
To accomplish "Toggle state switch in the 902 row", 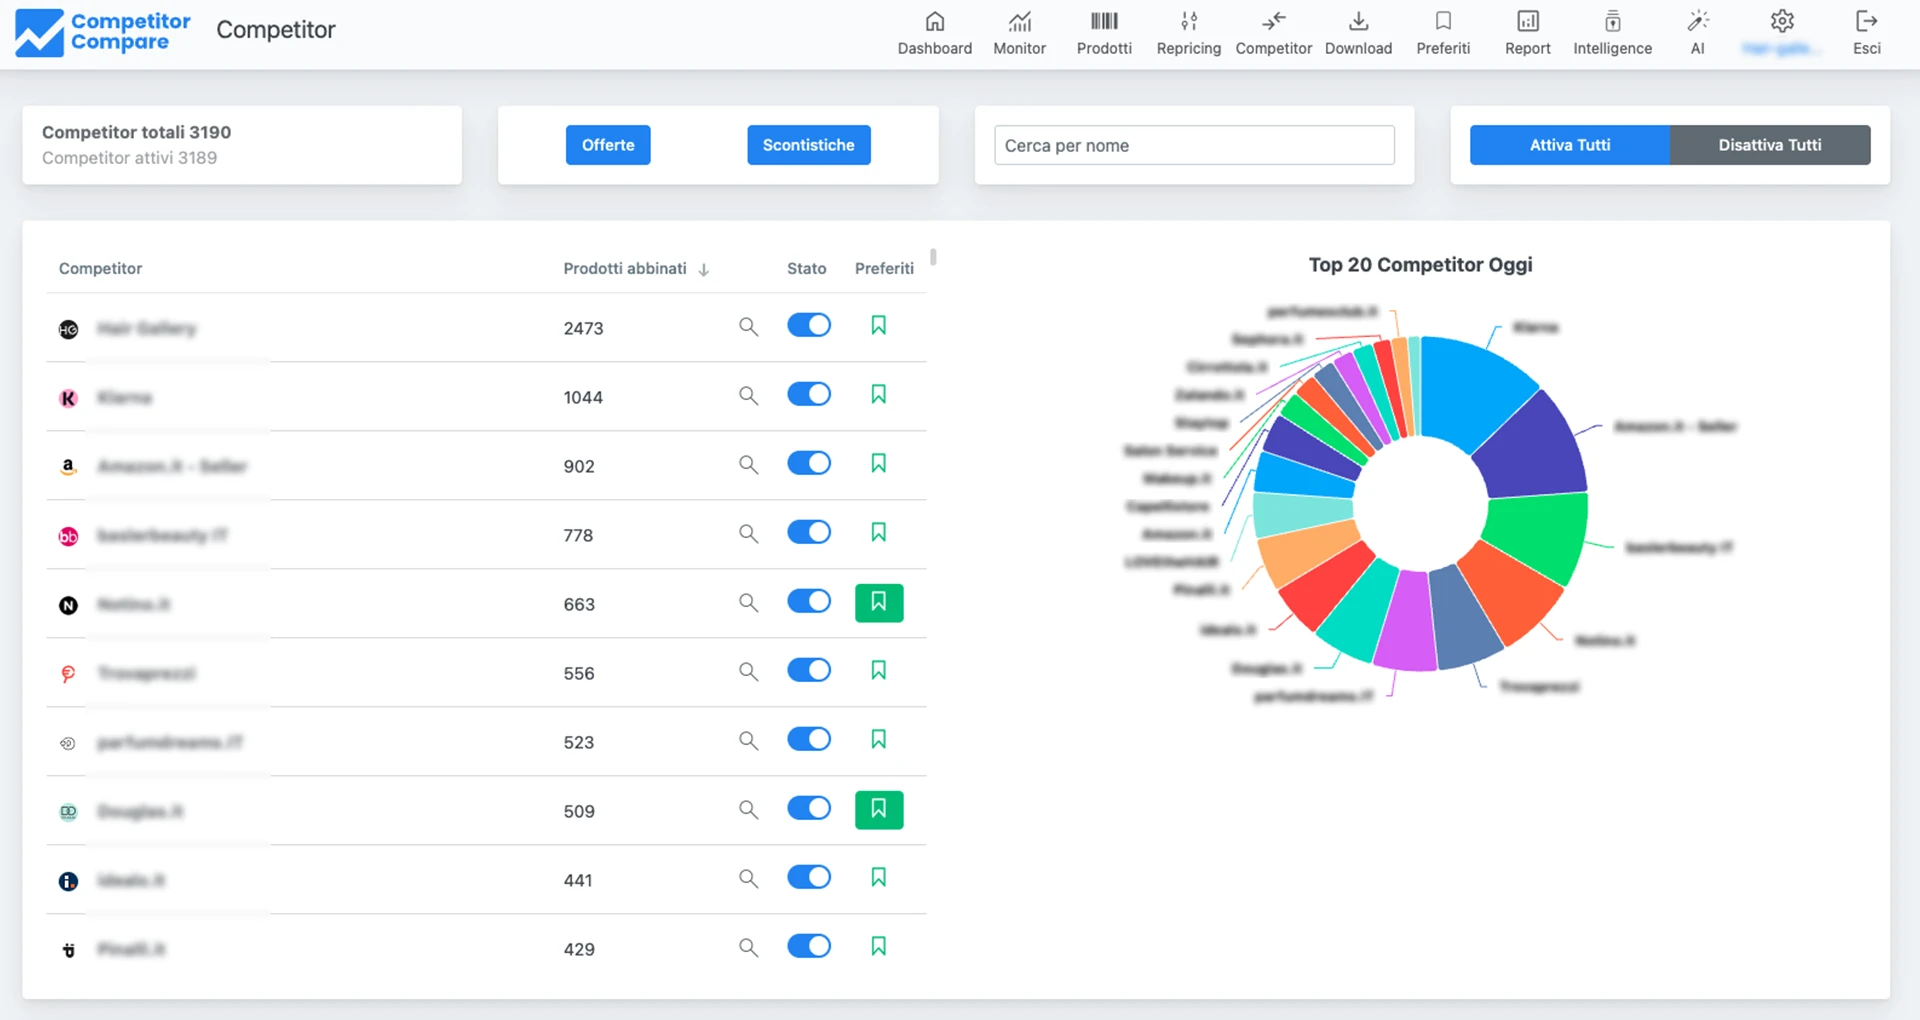I will pos(809,464).
